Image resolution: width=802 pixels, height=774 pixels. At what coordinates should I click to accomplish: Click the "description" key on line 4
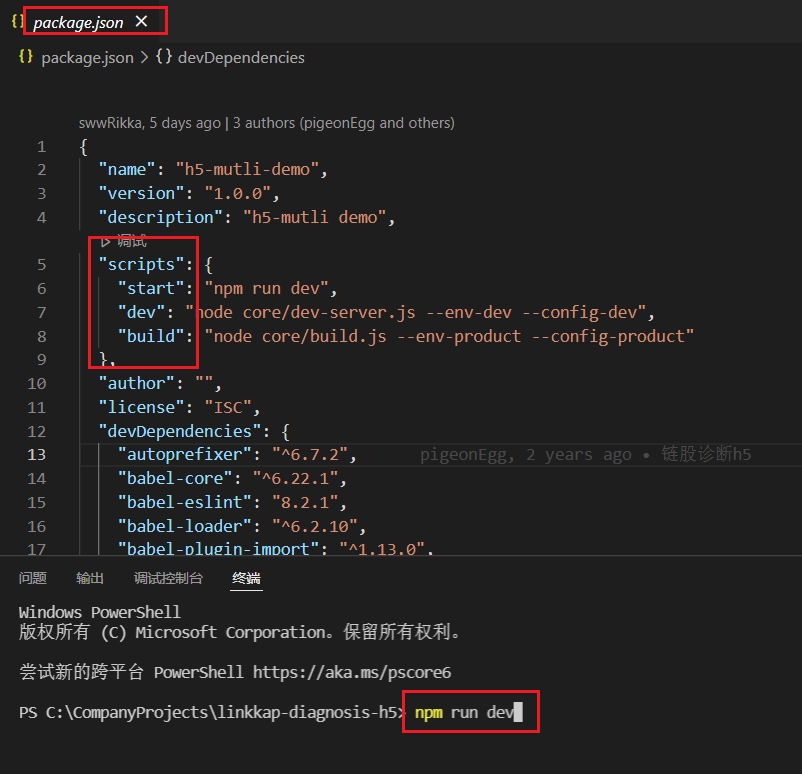[161, 217]
